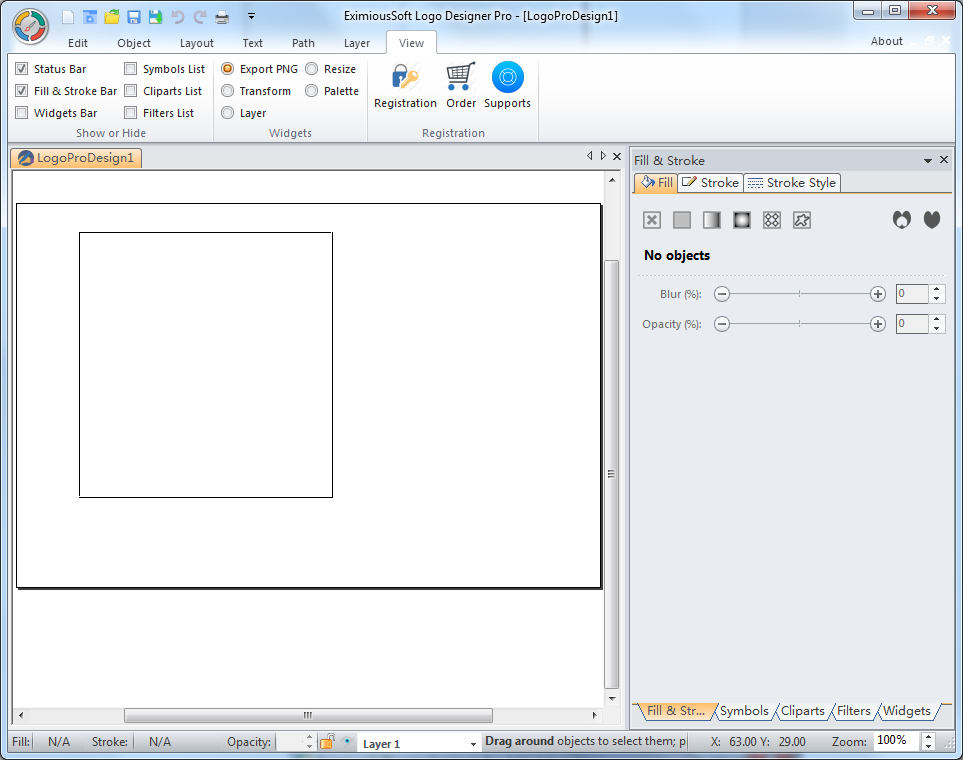
Task: Click the Blur slider track
Action: pos(800,294)
